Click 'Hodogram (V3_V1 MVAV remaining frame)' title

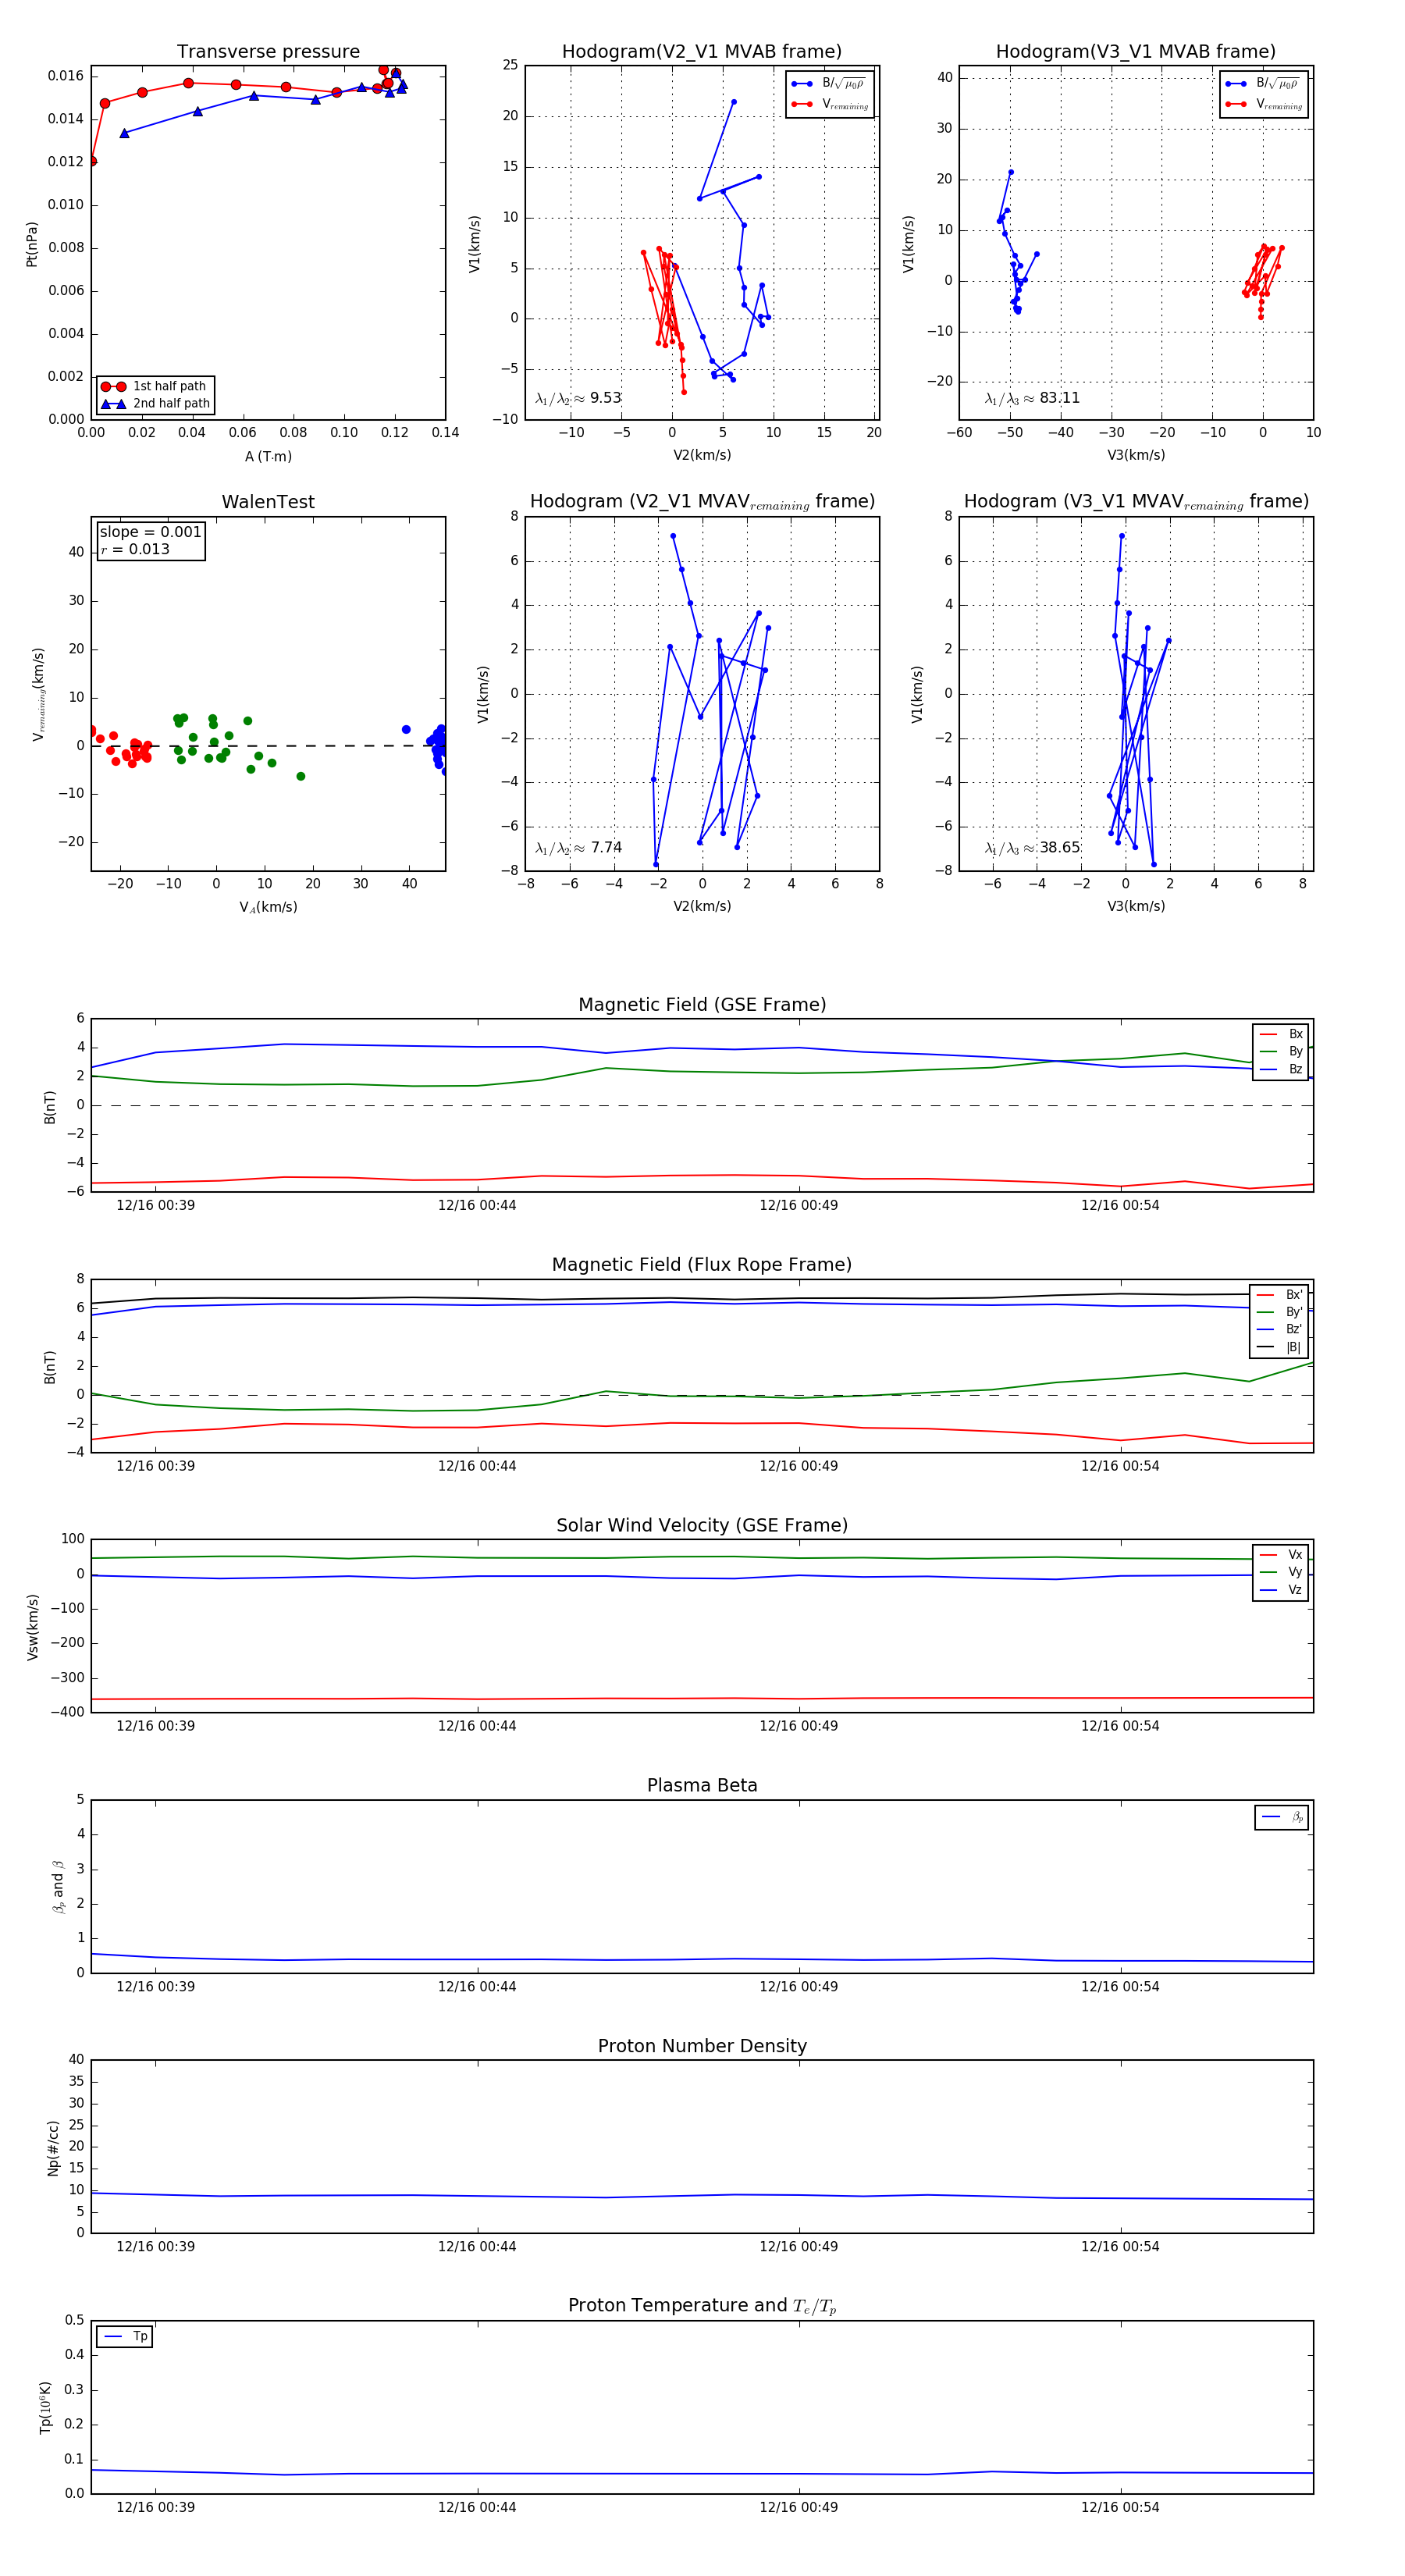[1136, 502]
